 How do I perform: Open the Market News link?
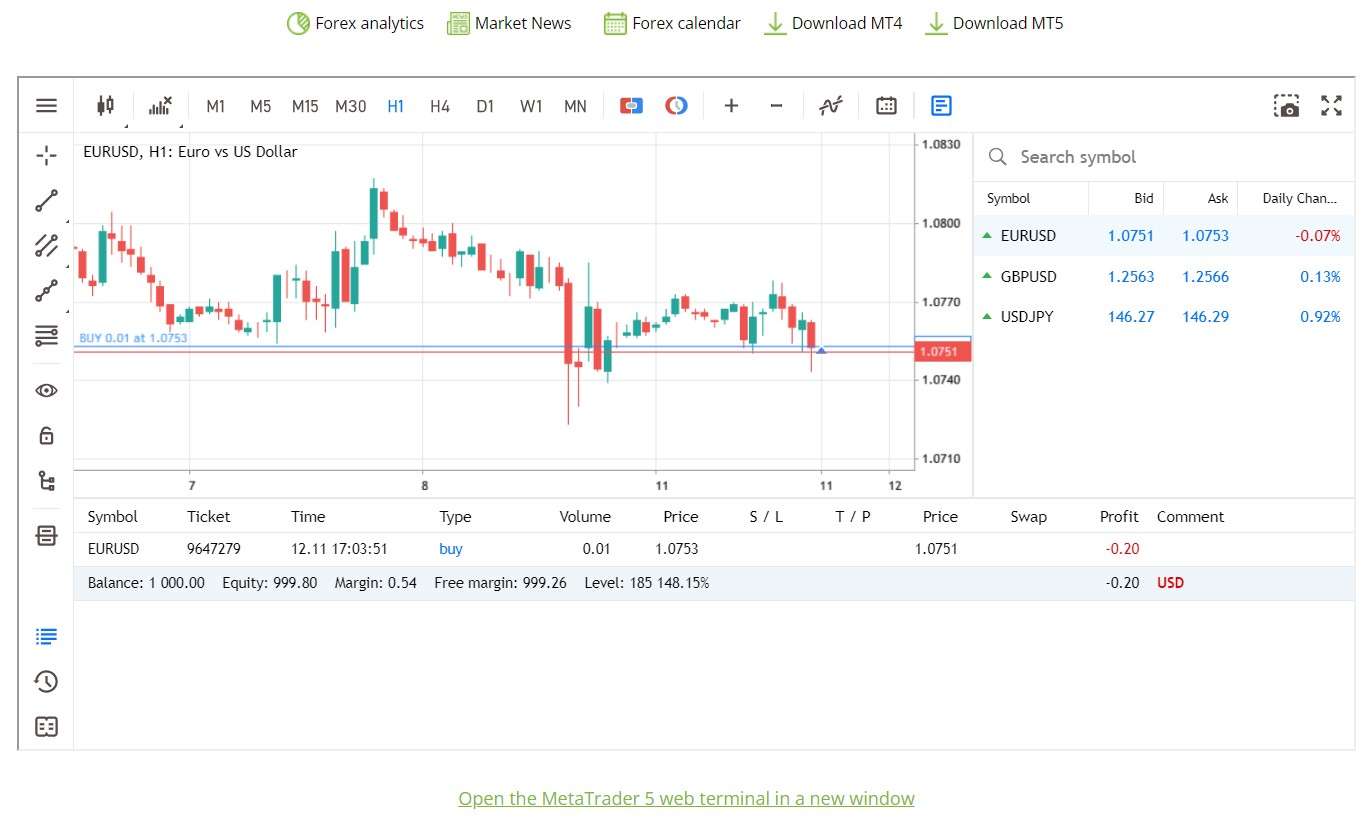pos(509,23)
